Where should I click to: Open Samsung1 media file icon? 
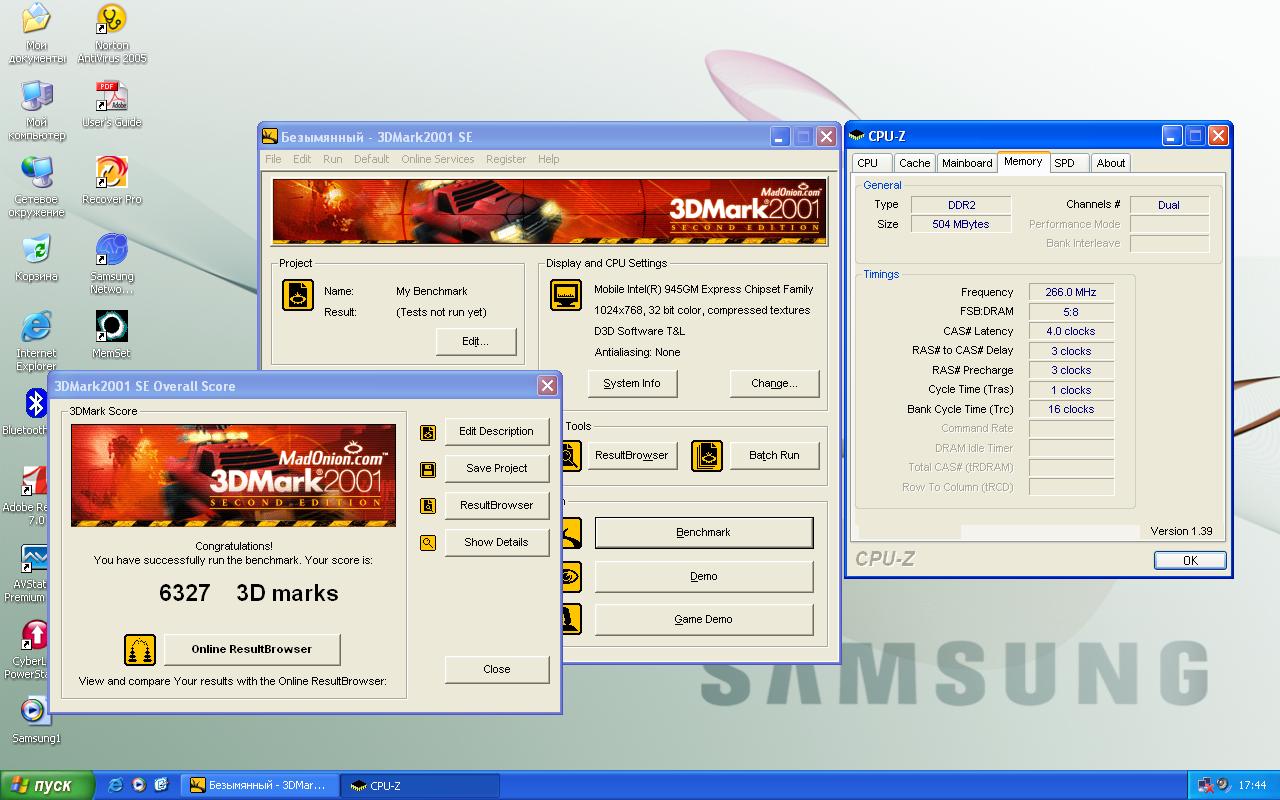[36, 720]
